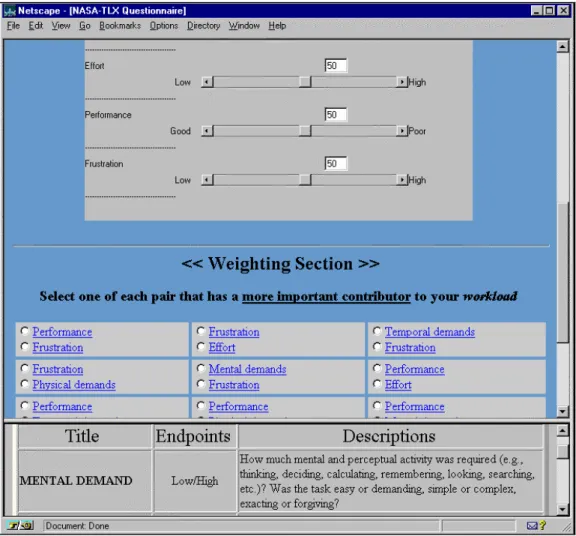Image resolution: width=576 pixels, height=536 pixels.
Task: Click the main page vertical scrollbar thumb
Action: click(x=562, y=272)
